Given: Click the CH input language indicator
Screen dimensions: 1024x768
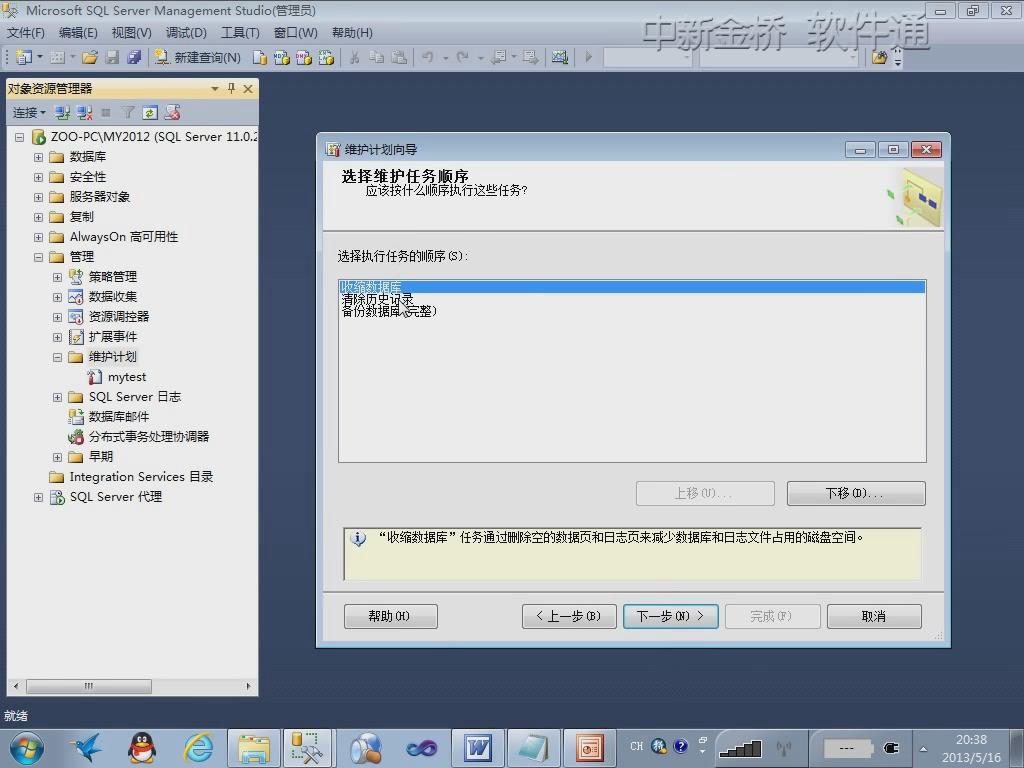Looking at the screenshot, I should coord(637,746).
